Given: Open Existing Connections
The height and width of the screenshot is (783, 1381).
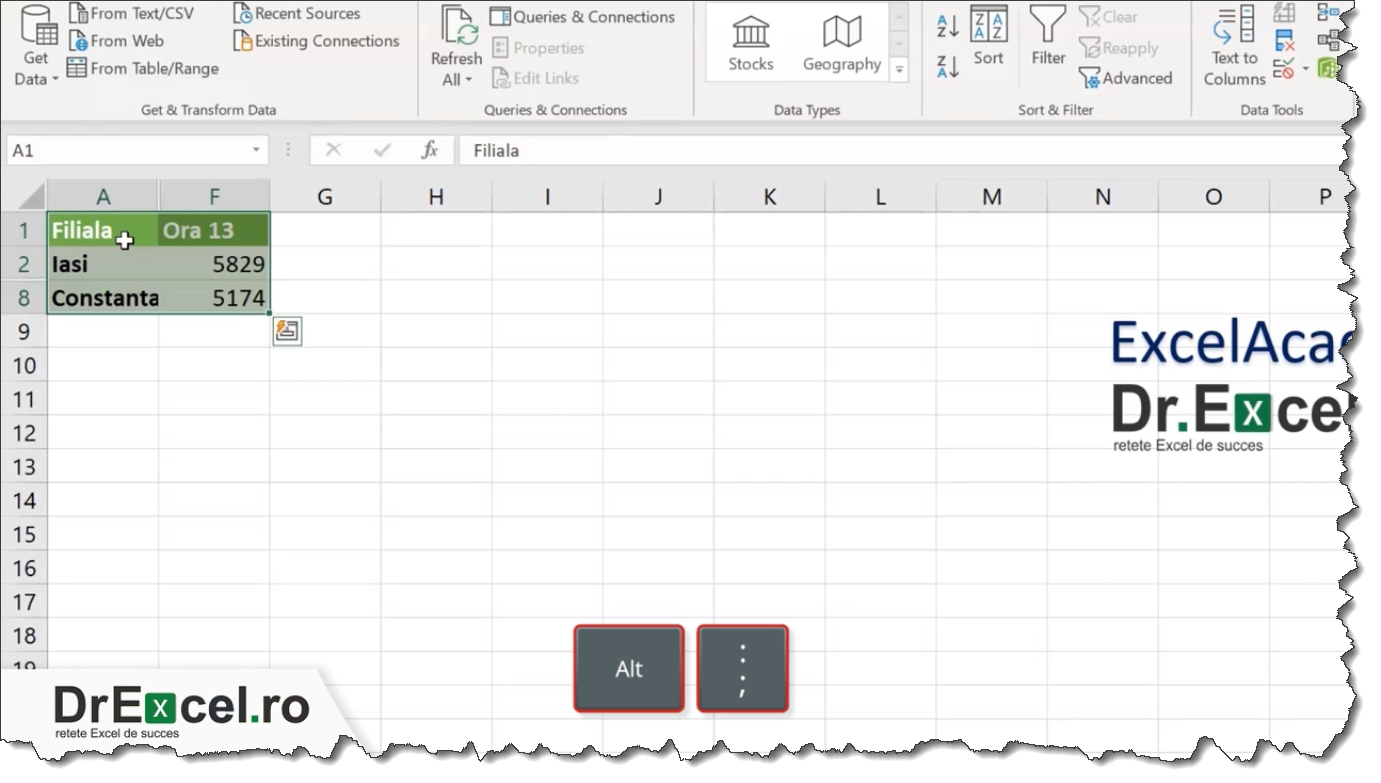Looking at the screenshot, I should click(316, 41).
